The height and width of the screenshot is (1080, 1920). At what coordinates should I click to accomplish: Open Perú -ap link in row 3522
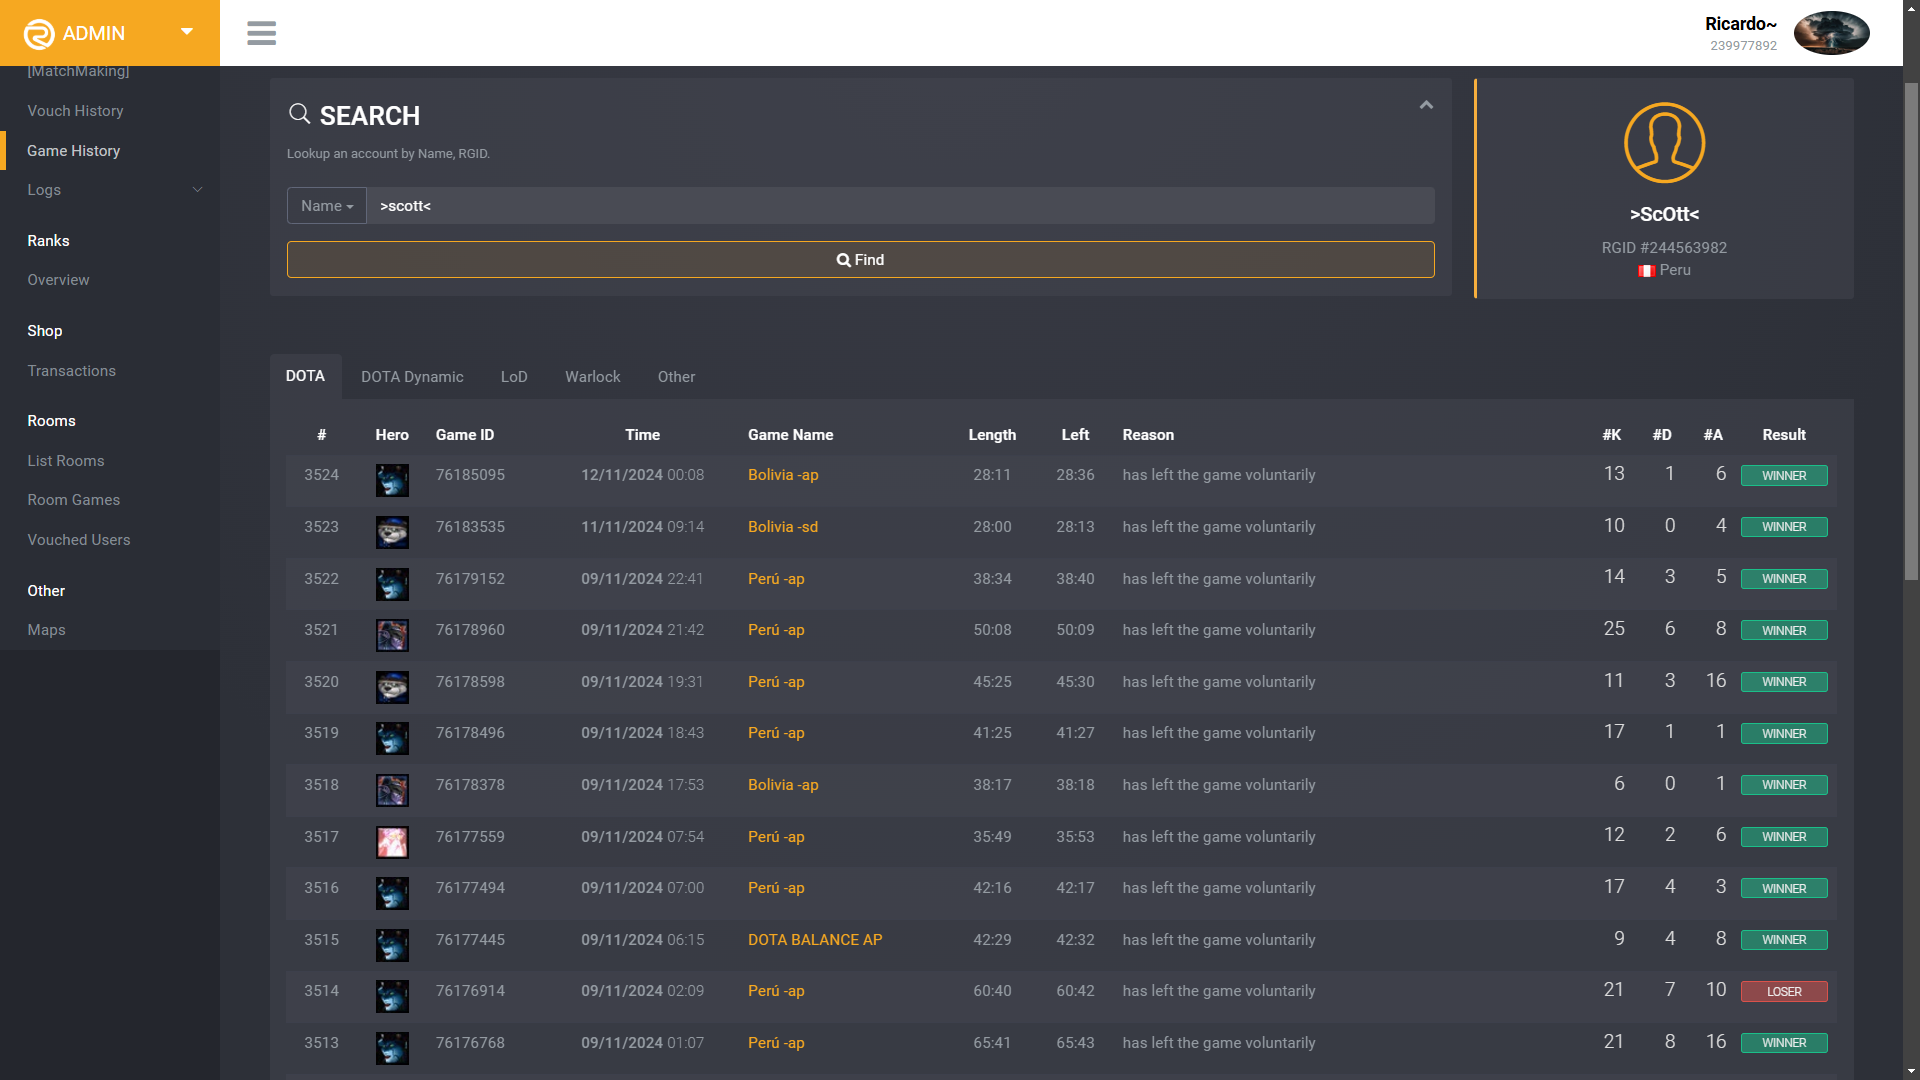776,579
